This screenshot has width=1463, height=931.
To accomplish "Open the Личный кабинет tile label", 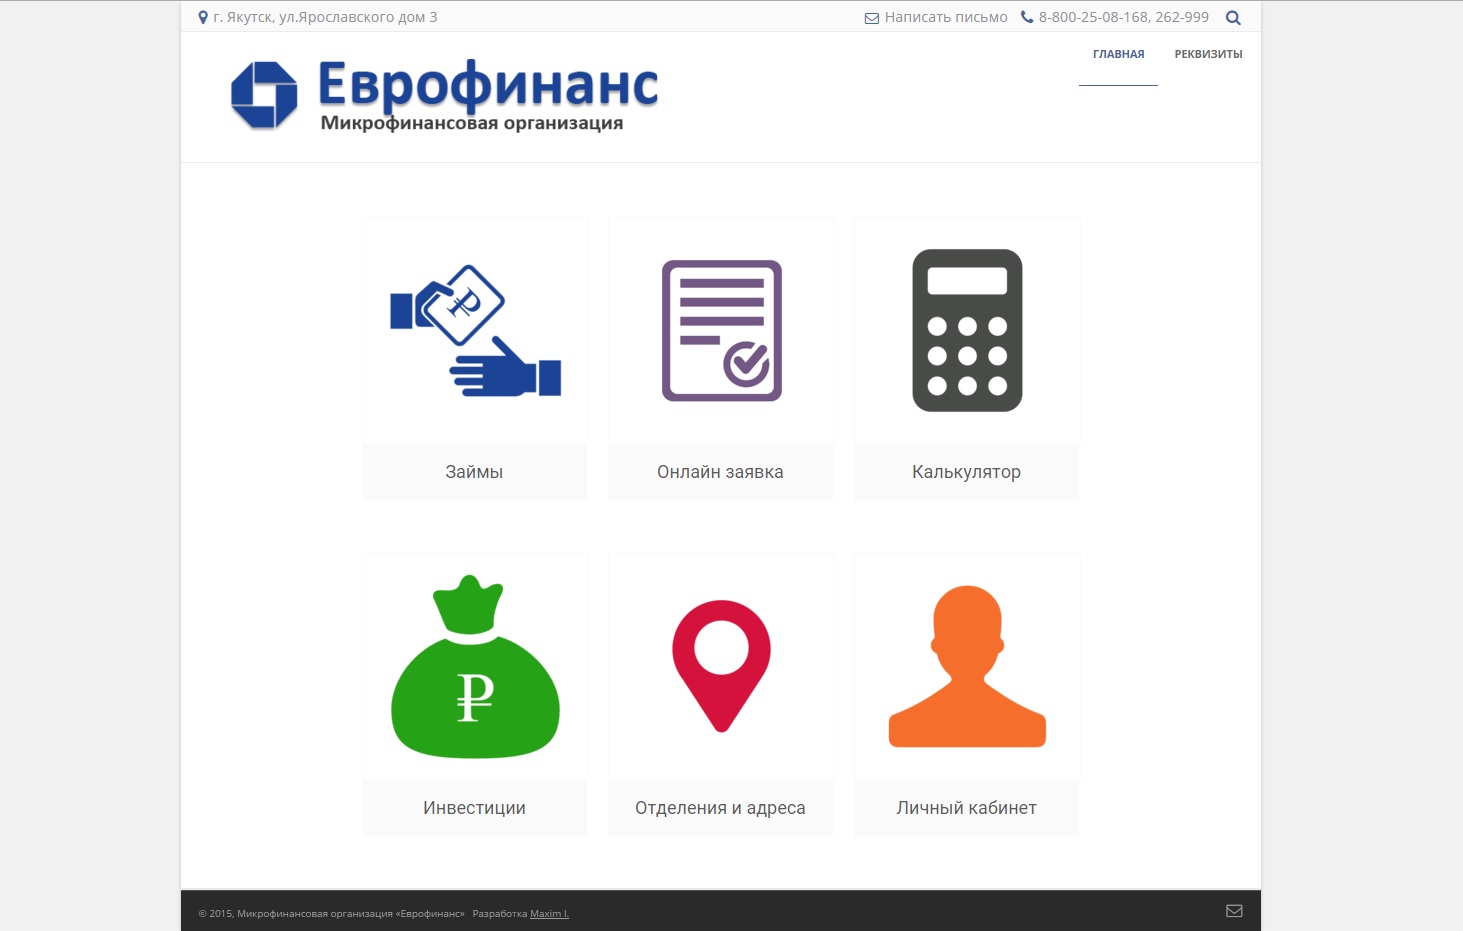I will pyautogui.click(x=966, y=808).
